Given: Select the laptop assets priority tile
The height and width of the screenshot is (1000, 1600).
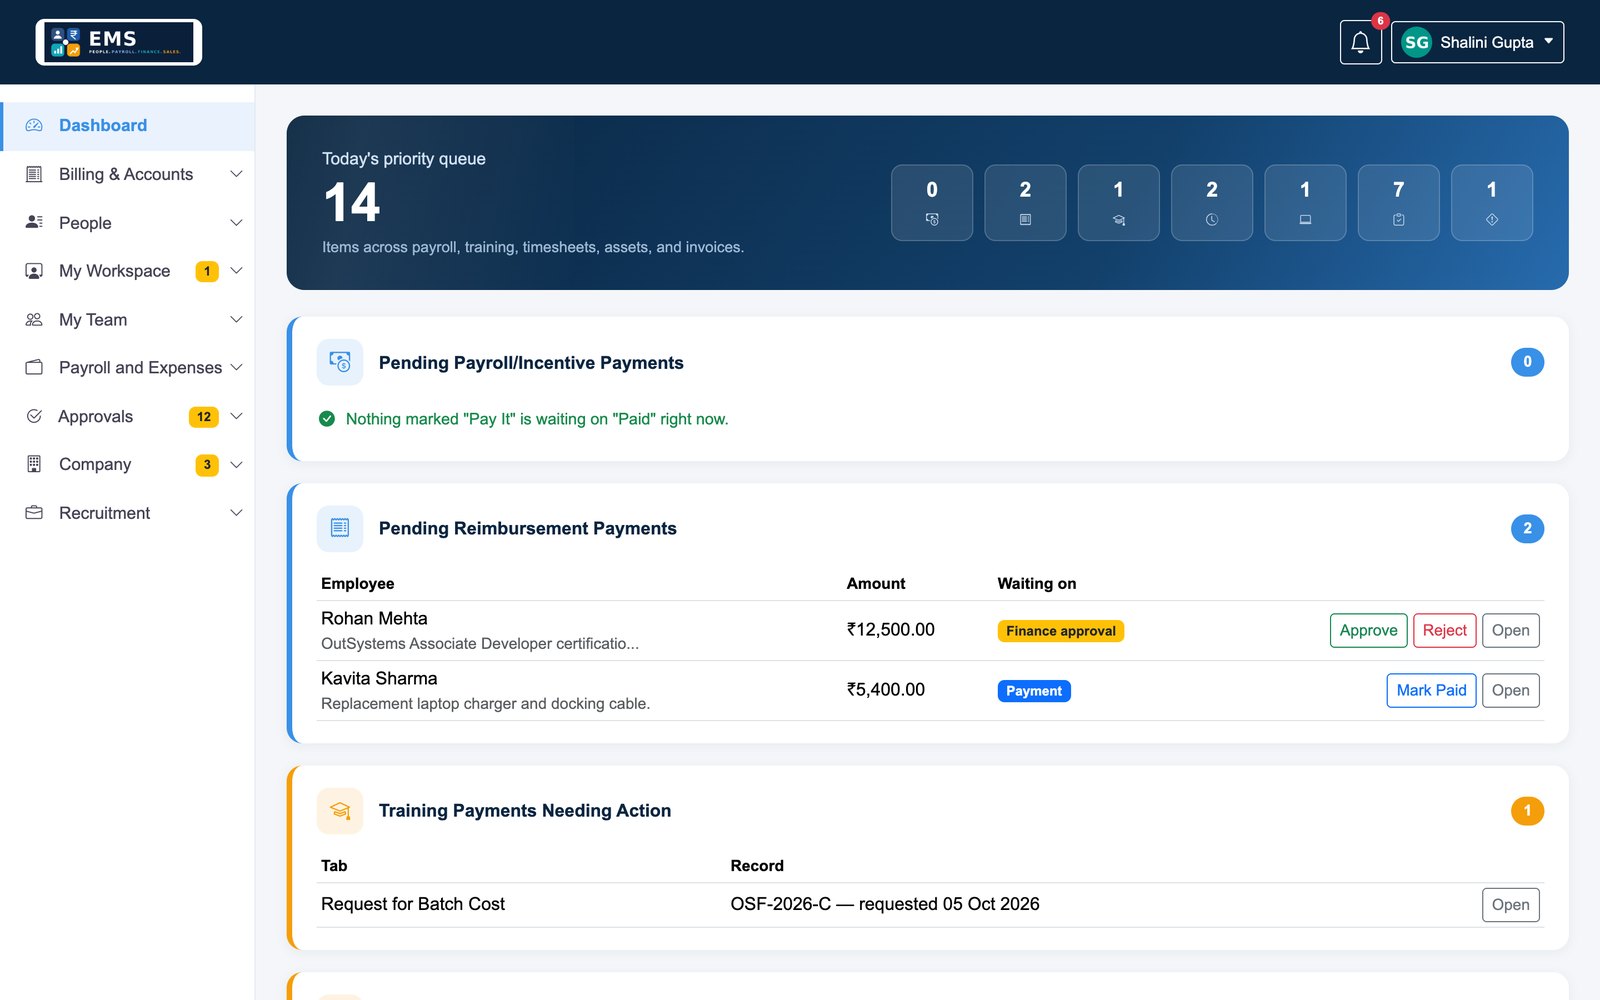Looking at the screenshot, I should tap(1305, 203).
